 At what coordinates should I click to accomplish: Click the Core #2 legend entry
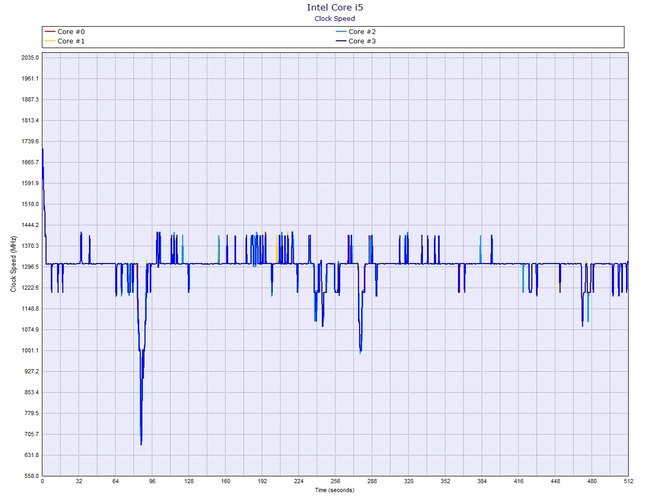tap(356, 32)
